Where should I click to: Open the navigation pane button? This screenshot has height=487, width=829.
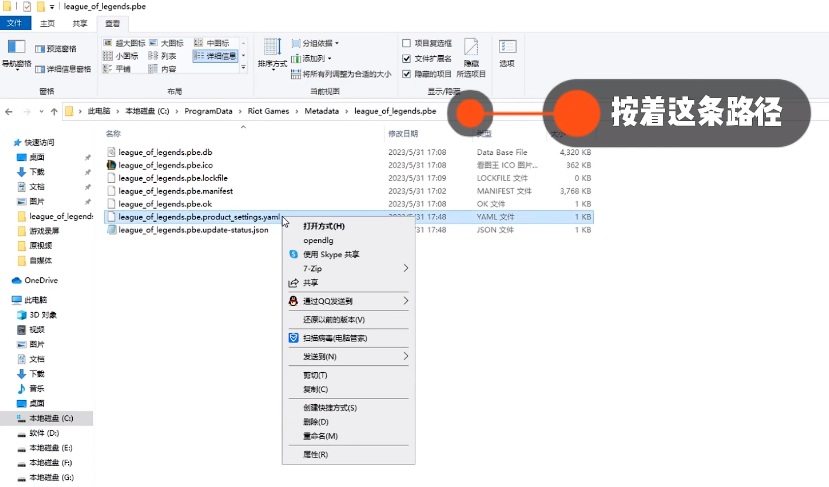pos(16,54)
